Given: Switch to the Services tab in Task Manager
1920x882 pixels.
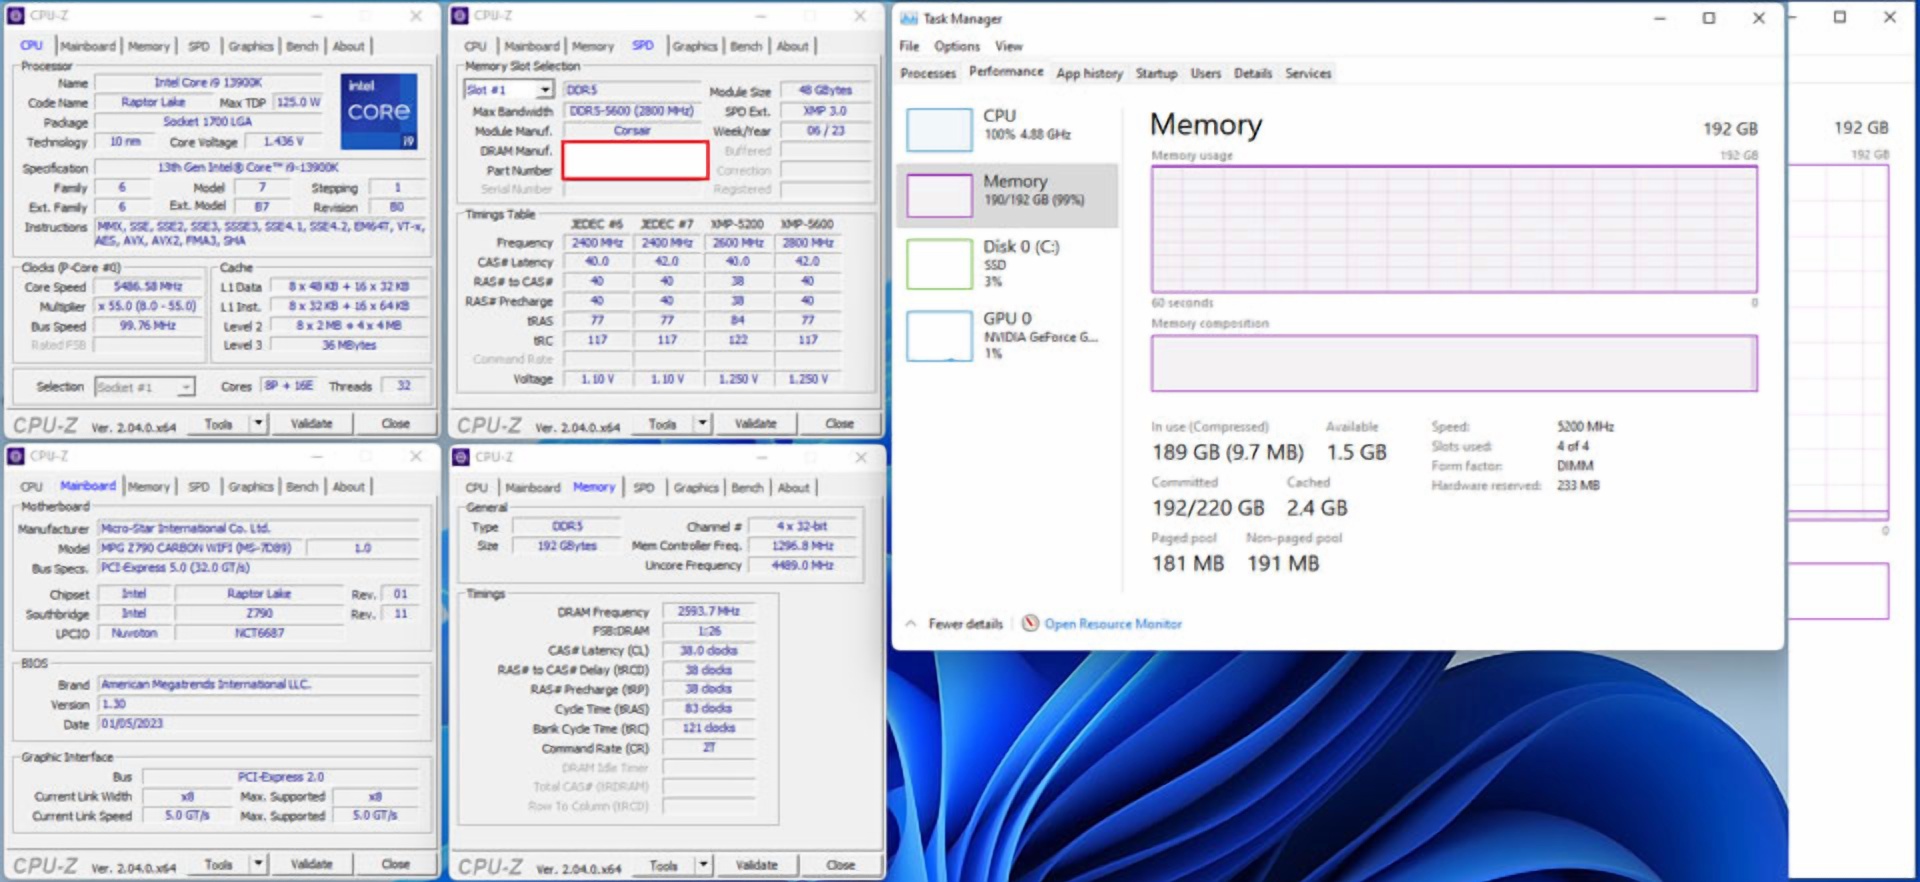Looking at the screenshot, I should click(x=1308, y=73).
